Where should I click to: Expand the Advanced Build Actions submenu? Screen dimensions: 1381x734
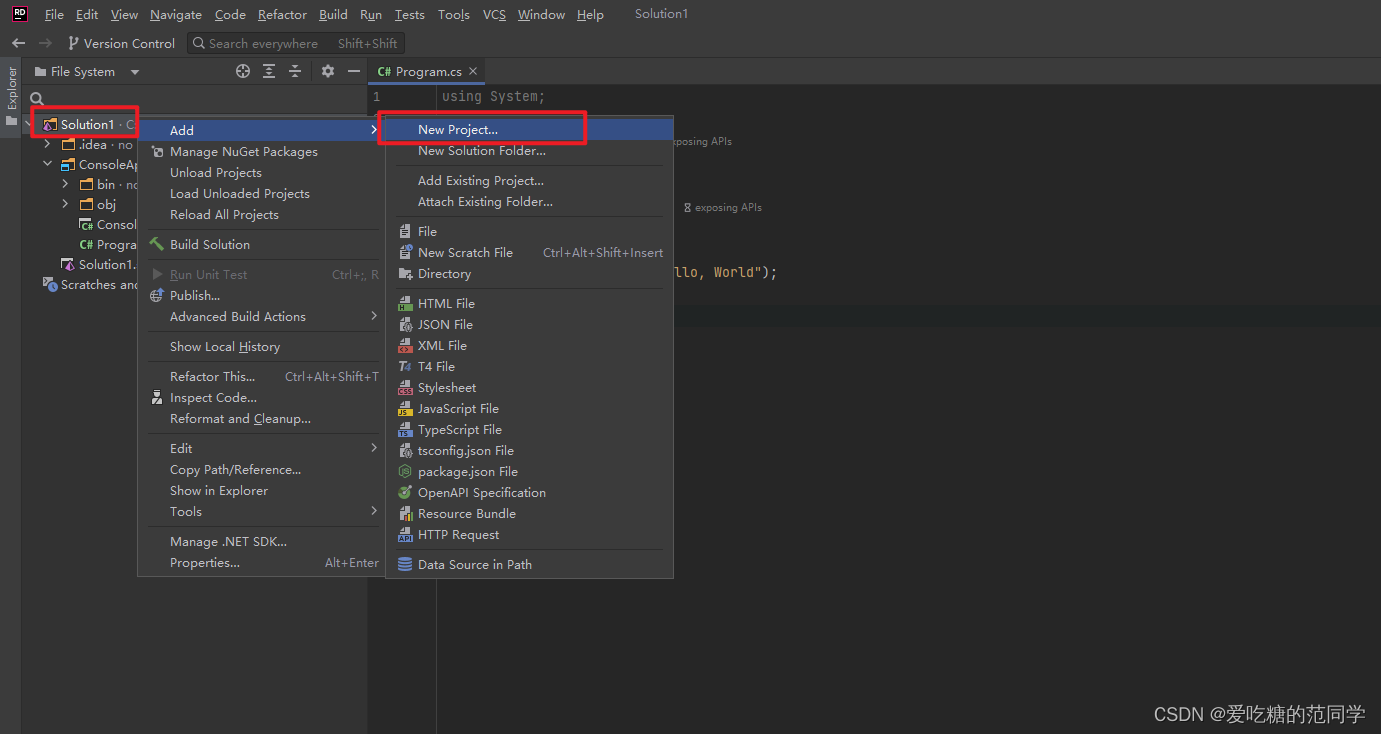(262, 317)
